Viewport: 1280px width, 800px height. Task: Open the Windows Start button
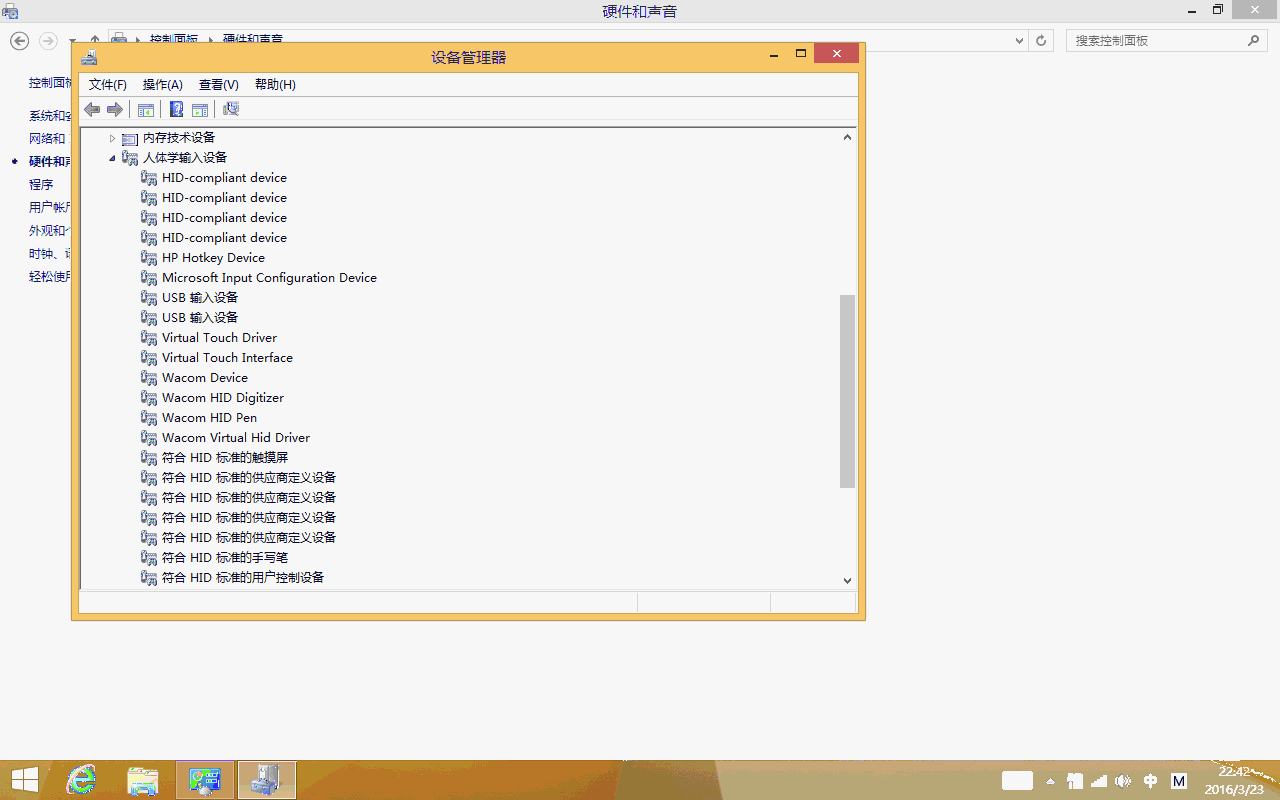25,780
